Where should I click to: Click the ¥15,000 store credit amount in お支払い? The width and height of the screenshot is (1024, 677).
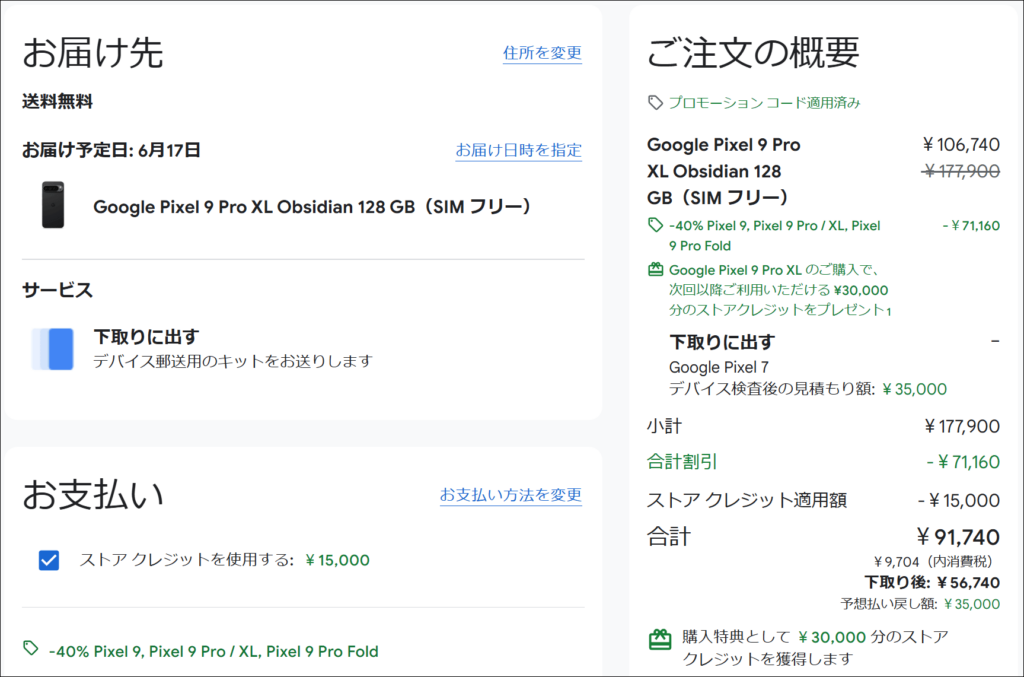[337, 560]
